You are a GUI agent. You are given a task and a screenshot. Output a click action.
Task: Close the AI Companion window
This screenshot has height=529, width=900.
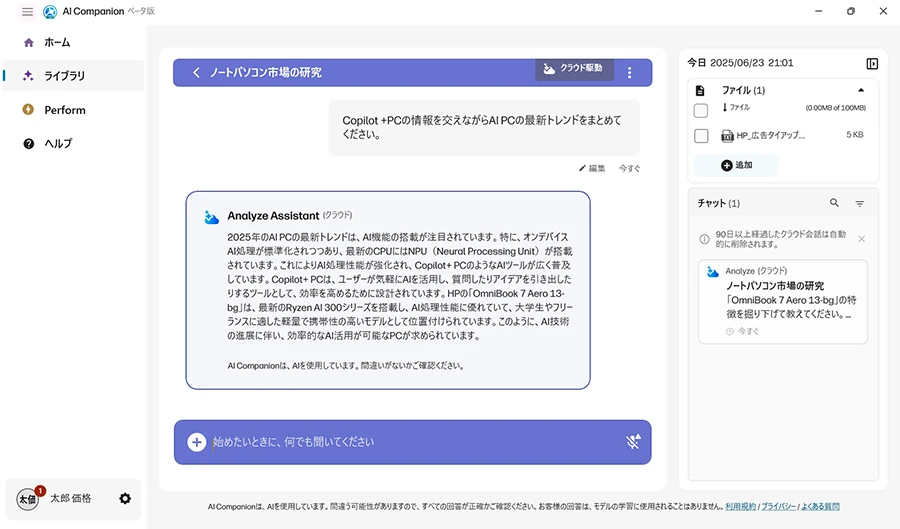[x=883, y=11]
